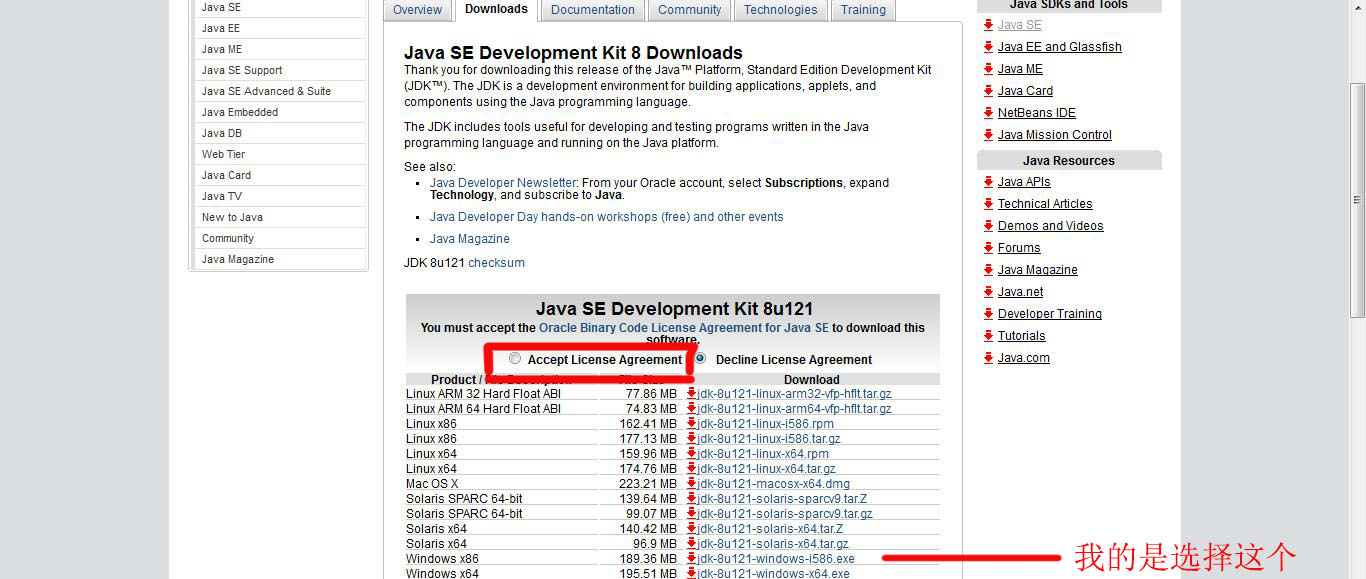Click the download icon beside Forums
The image size is (1366, 579).
(988, 247)
